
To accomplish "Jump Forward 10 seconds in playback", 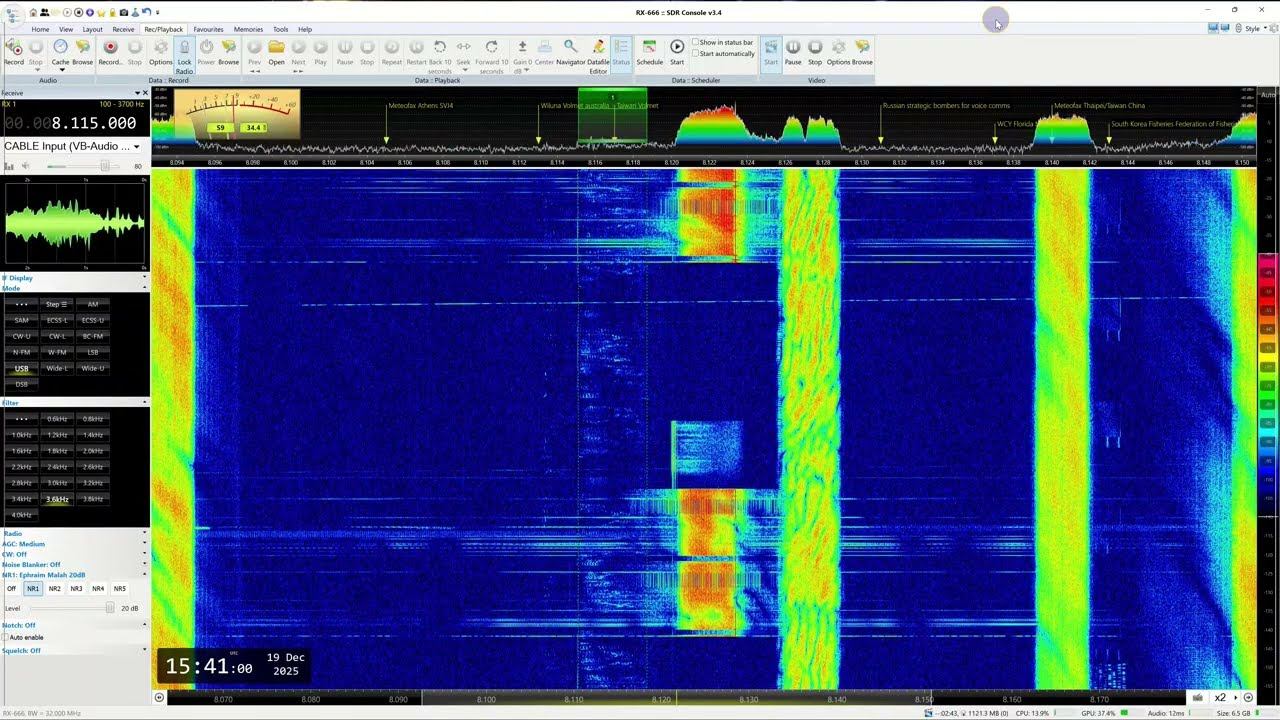I will point(491,56).
